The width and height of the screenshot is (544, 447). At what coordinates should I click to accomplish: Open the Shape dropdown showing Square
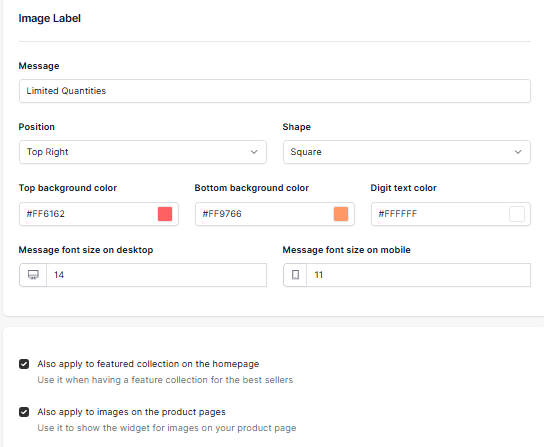(x=407, y=152)
